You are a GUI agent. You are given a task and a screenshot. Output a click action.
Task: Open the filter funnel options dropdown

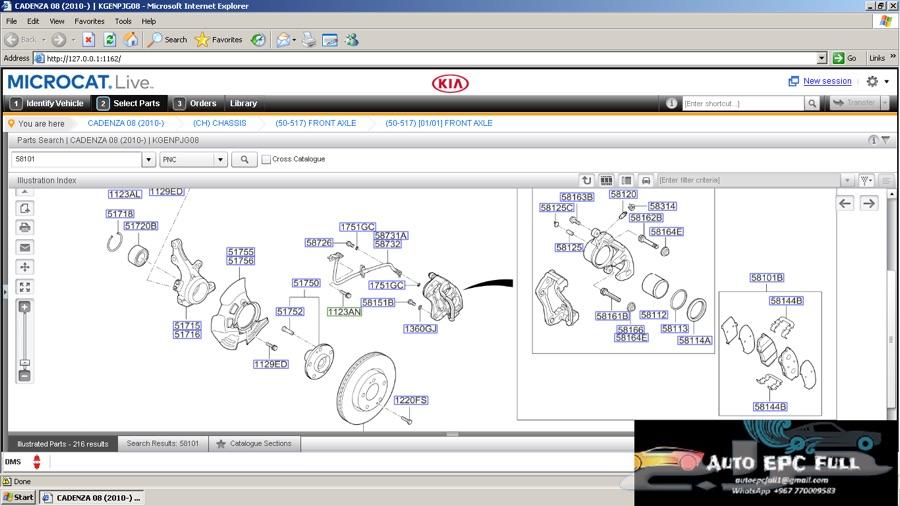coord(866,180)
